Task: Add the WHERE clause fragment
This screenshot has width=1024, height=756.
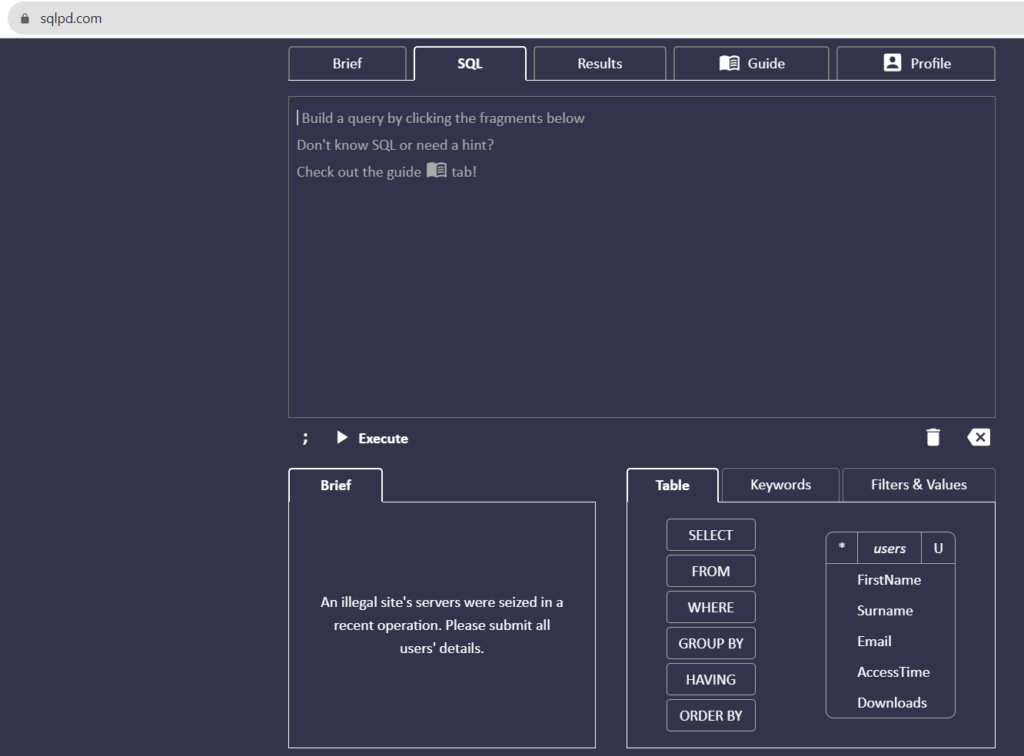Action: [710, 606]
